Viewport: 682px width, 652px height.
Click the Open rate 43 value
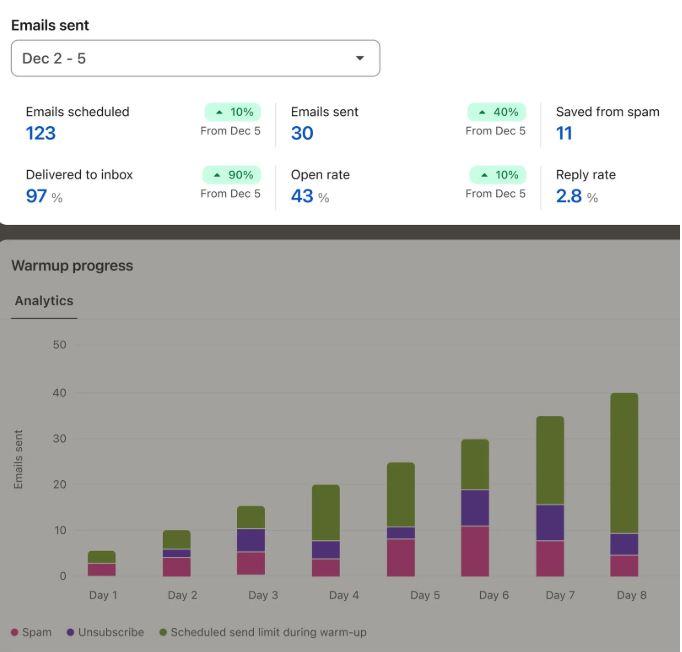tap(302, 196)
